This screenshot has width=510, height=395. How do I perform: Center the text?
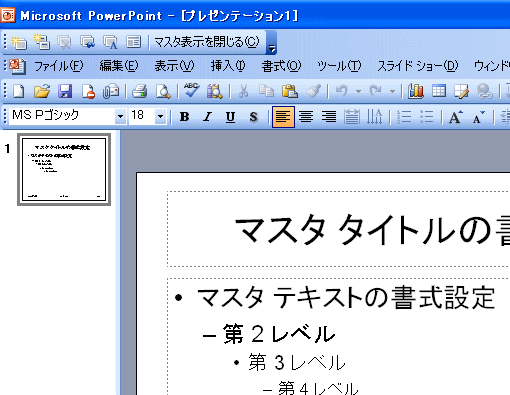click(306, 117)
